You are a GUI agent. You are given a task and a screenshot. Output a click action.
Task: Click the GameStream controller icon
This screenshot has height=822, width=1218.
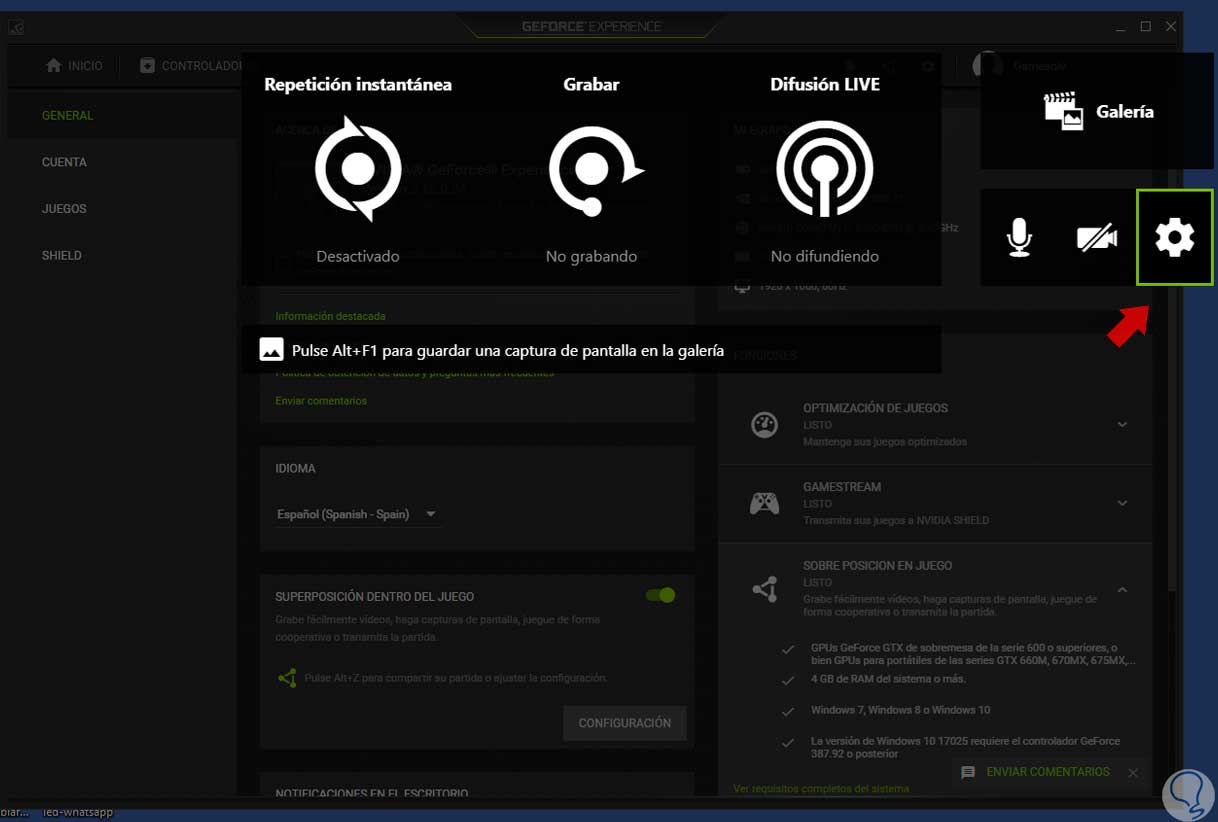click(x=765, y=502)
